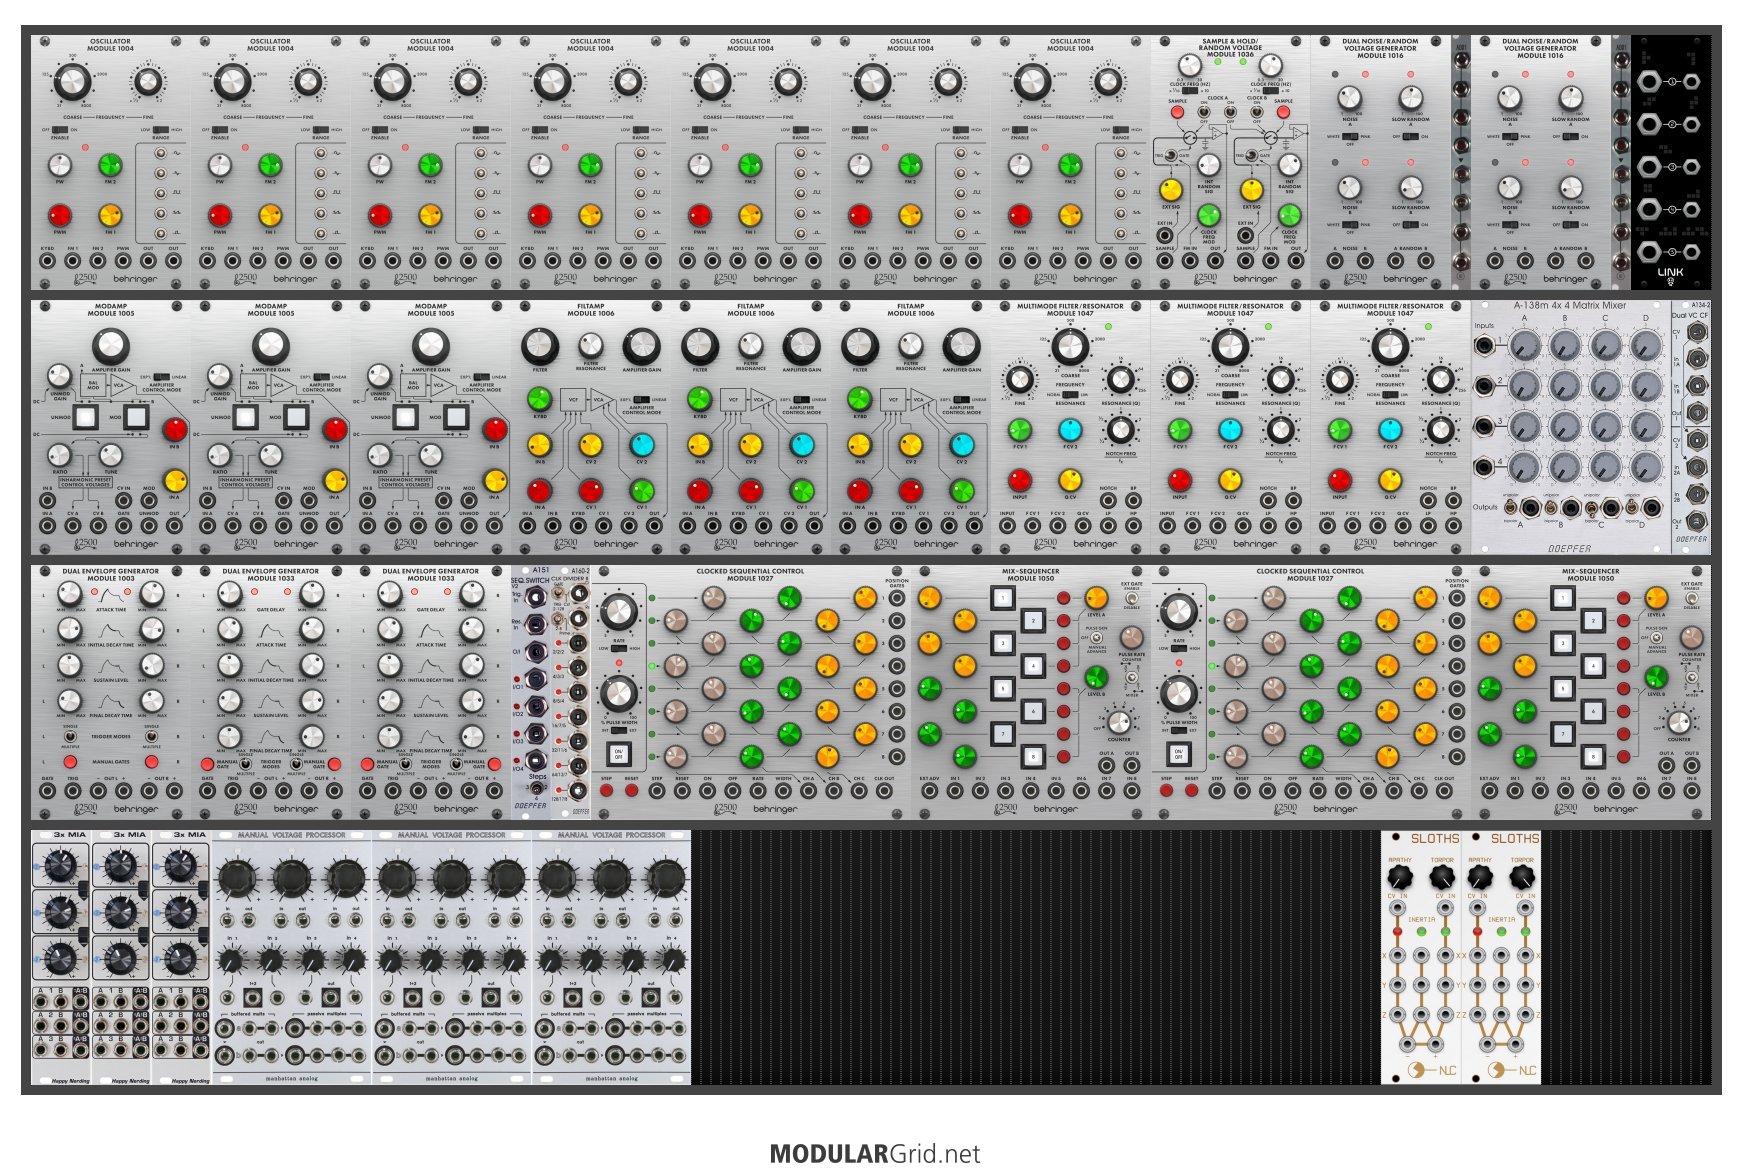1752x1175 pixels.
Task: Click output C jack on A-138m Matrix Mixer
Action: [x=1610, y=508]
